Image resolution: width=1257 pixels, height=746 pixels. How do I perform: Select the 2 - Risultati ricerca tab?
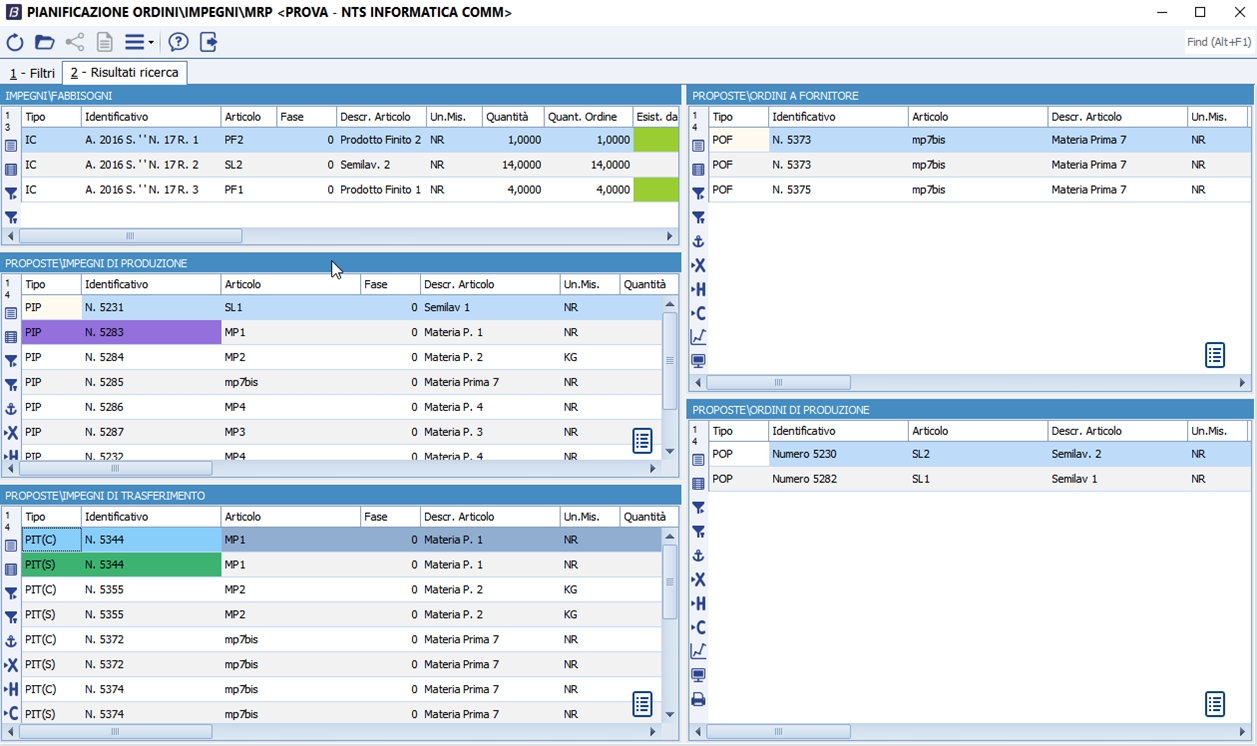pyautogui.click(x=124, y=73)
